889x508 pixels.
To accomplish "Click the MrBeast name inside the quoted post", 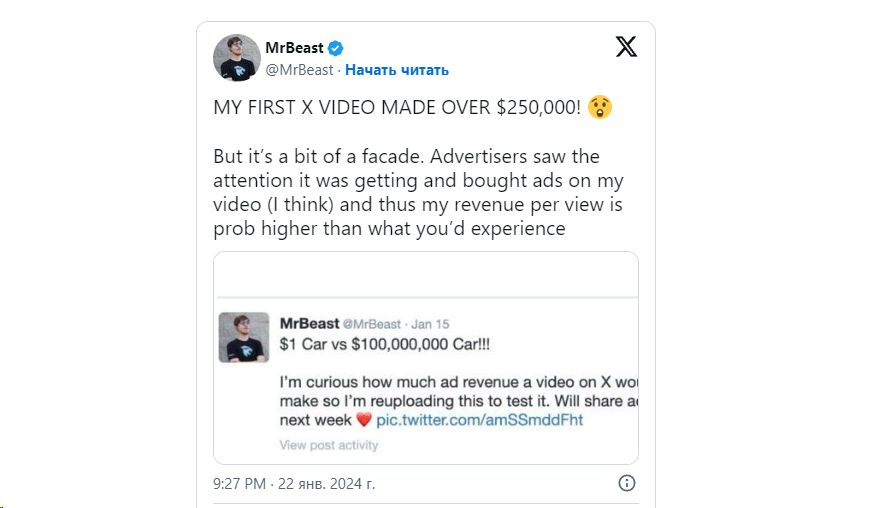I will (x=308, y=324).
